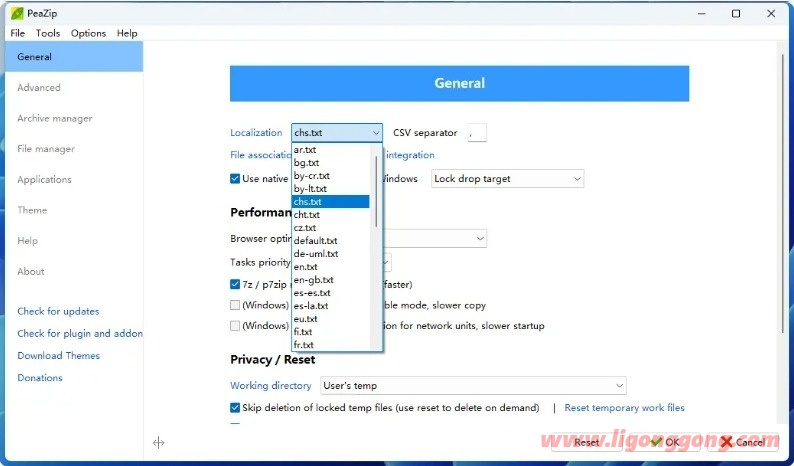Select by-cr.txt in the language list
This screenshot has height=466, width=794.
click(331, 176)
